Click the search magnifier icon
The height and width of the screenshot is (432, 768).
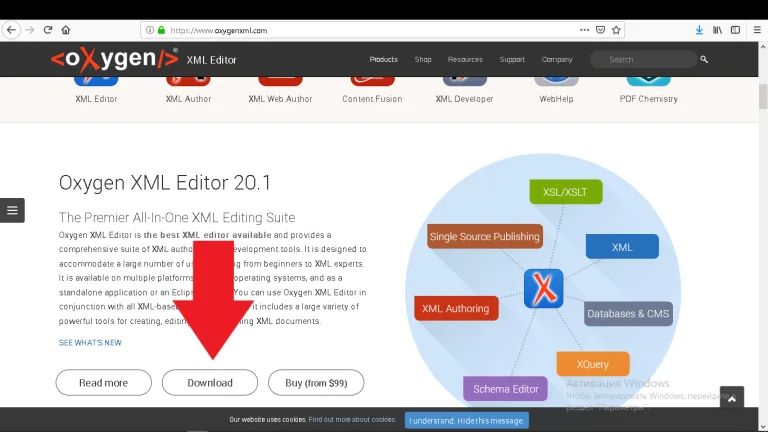pos(704,59)
